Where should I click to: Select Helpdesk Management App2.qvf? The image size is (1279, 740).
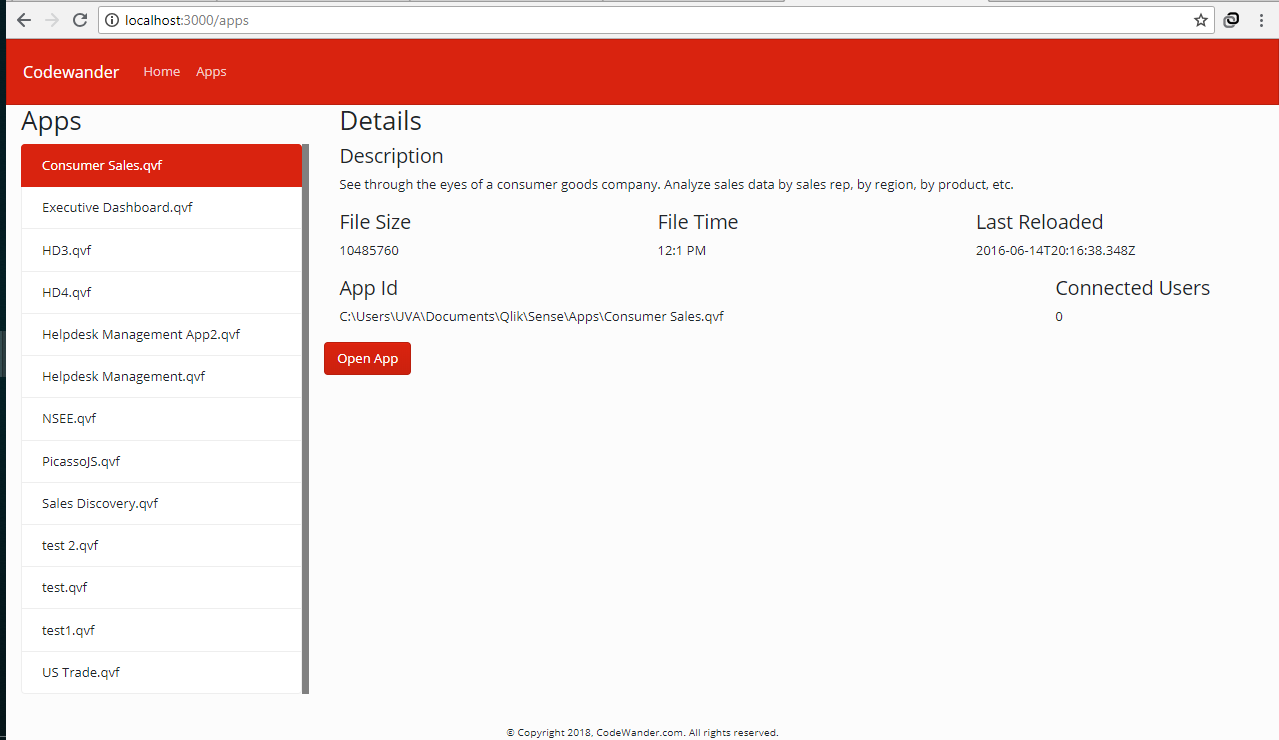161,334
